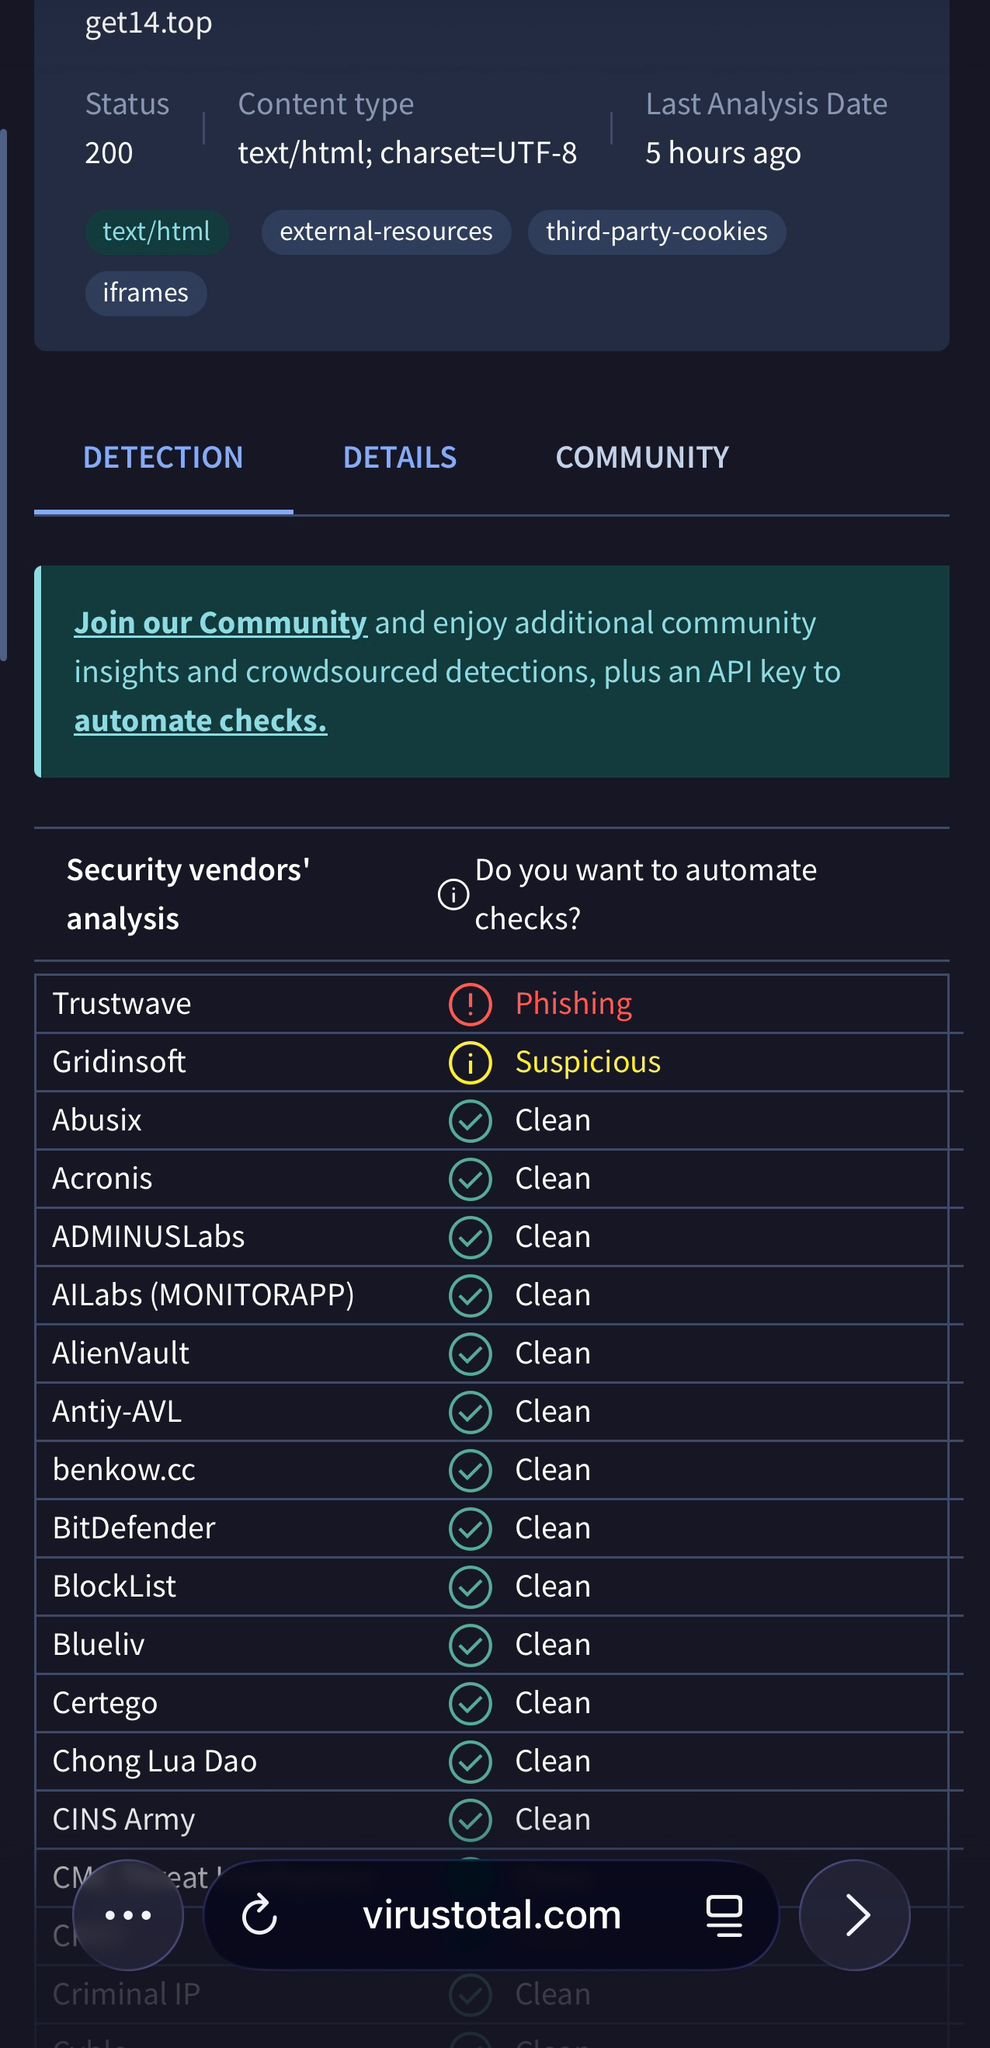The image size is (990, 2048).
Task: Click the Gridinsoft suspicious status icon
Action: click(470, 1062)
